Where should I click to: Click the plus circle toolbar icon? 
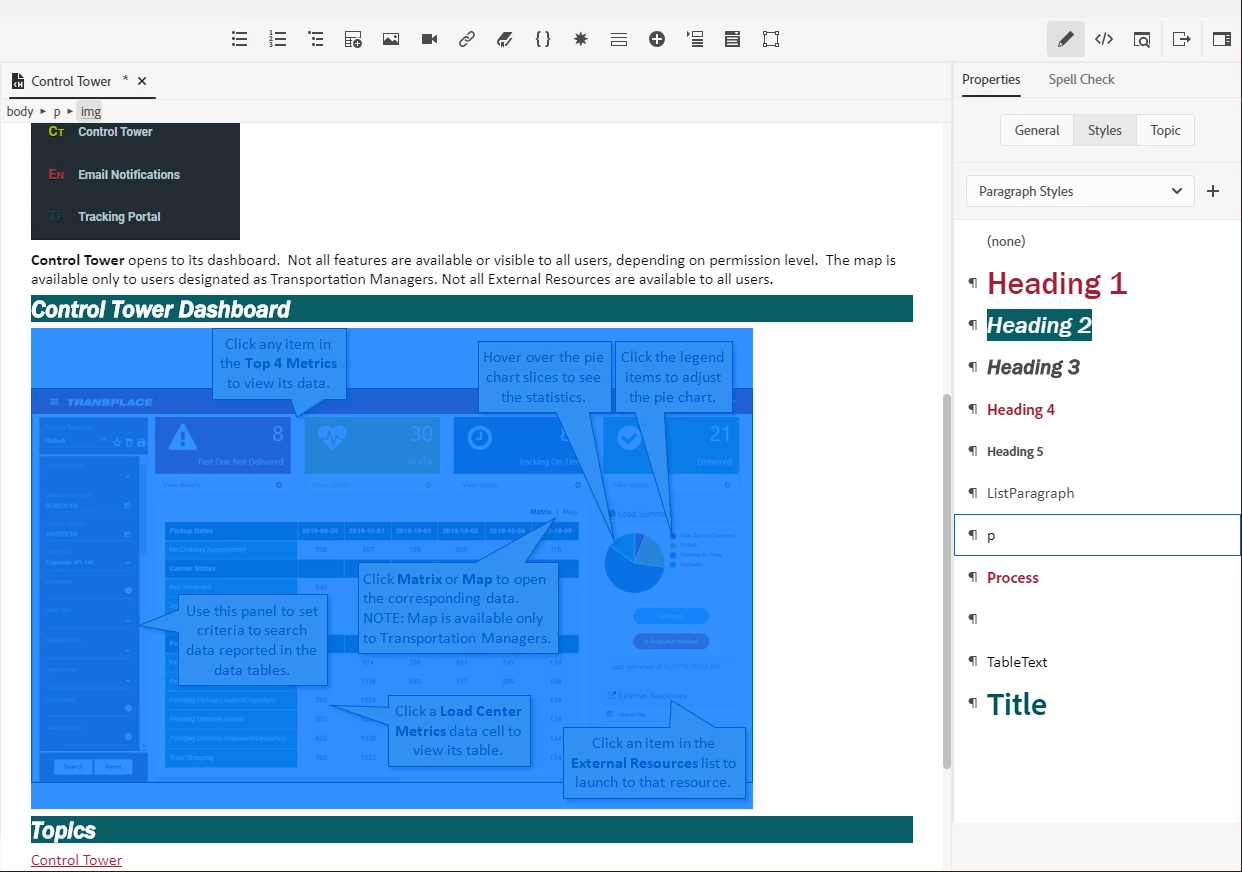pos(657,39)
